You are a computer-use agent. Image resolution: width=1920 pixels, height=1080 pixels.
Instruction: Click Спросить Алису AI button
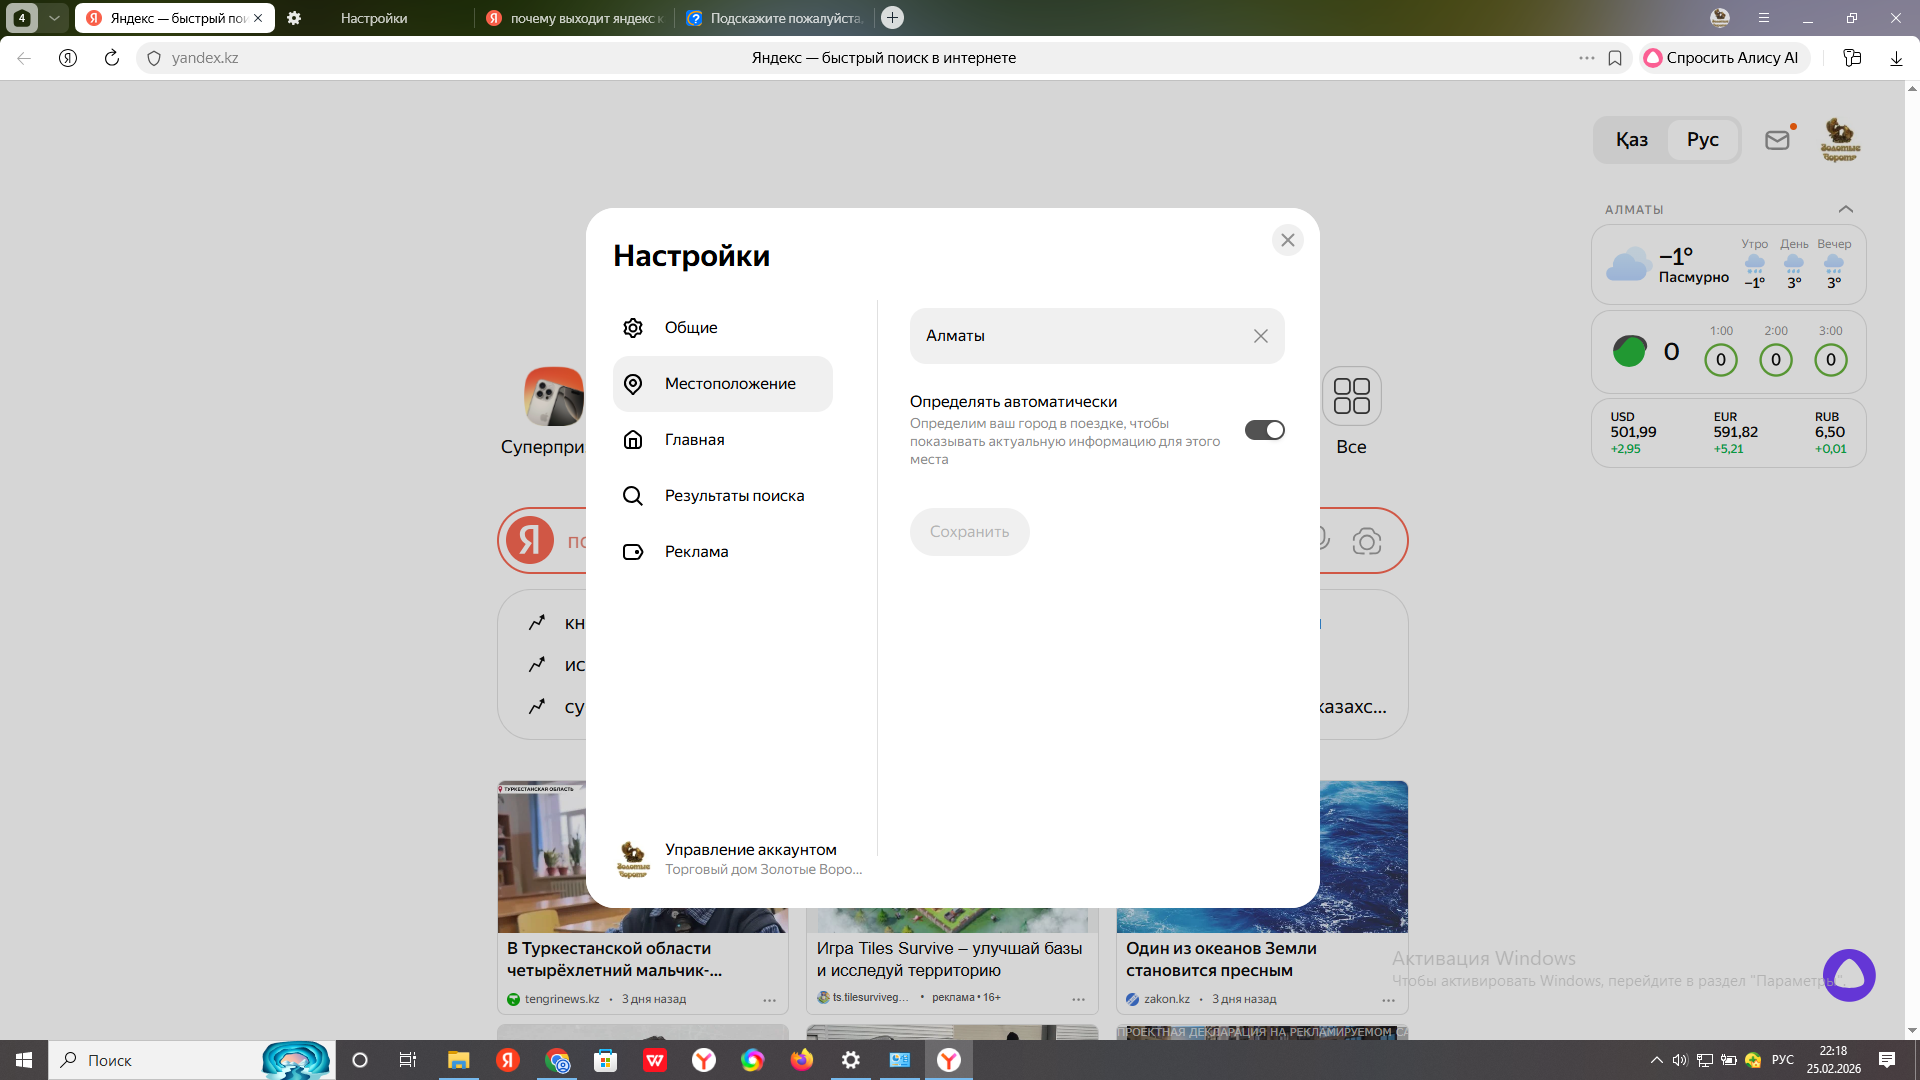[1722, 58]
